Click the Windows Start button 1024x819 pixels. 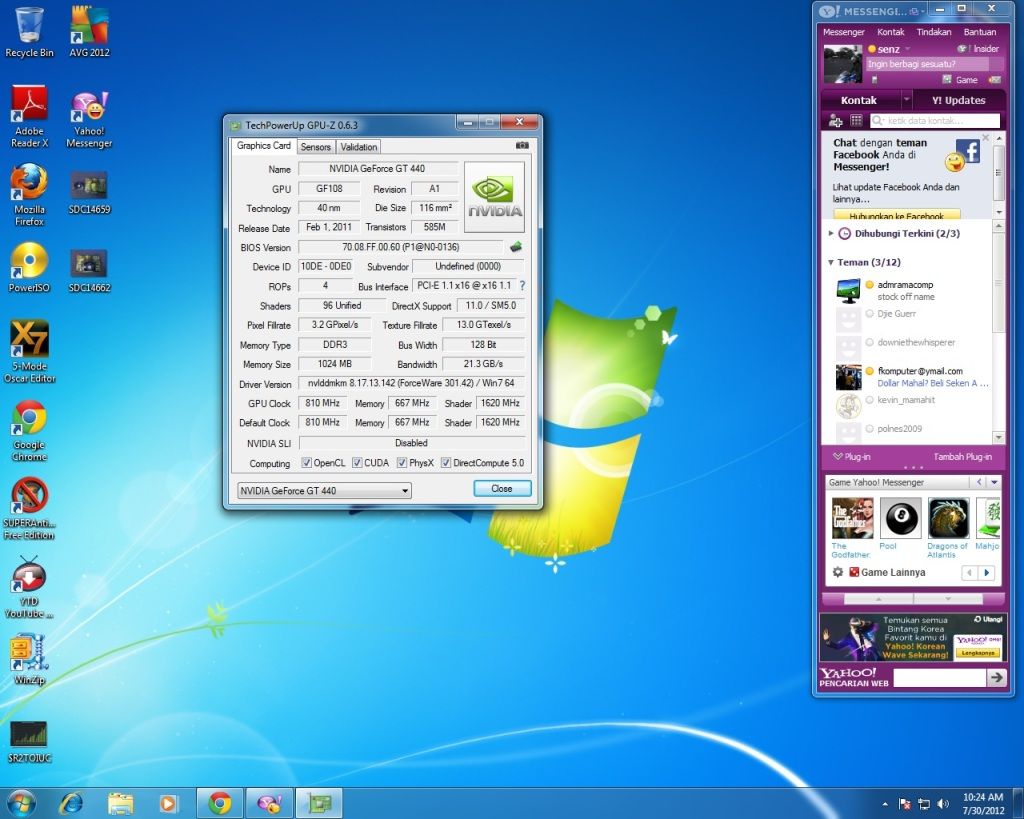pos(21,803)
